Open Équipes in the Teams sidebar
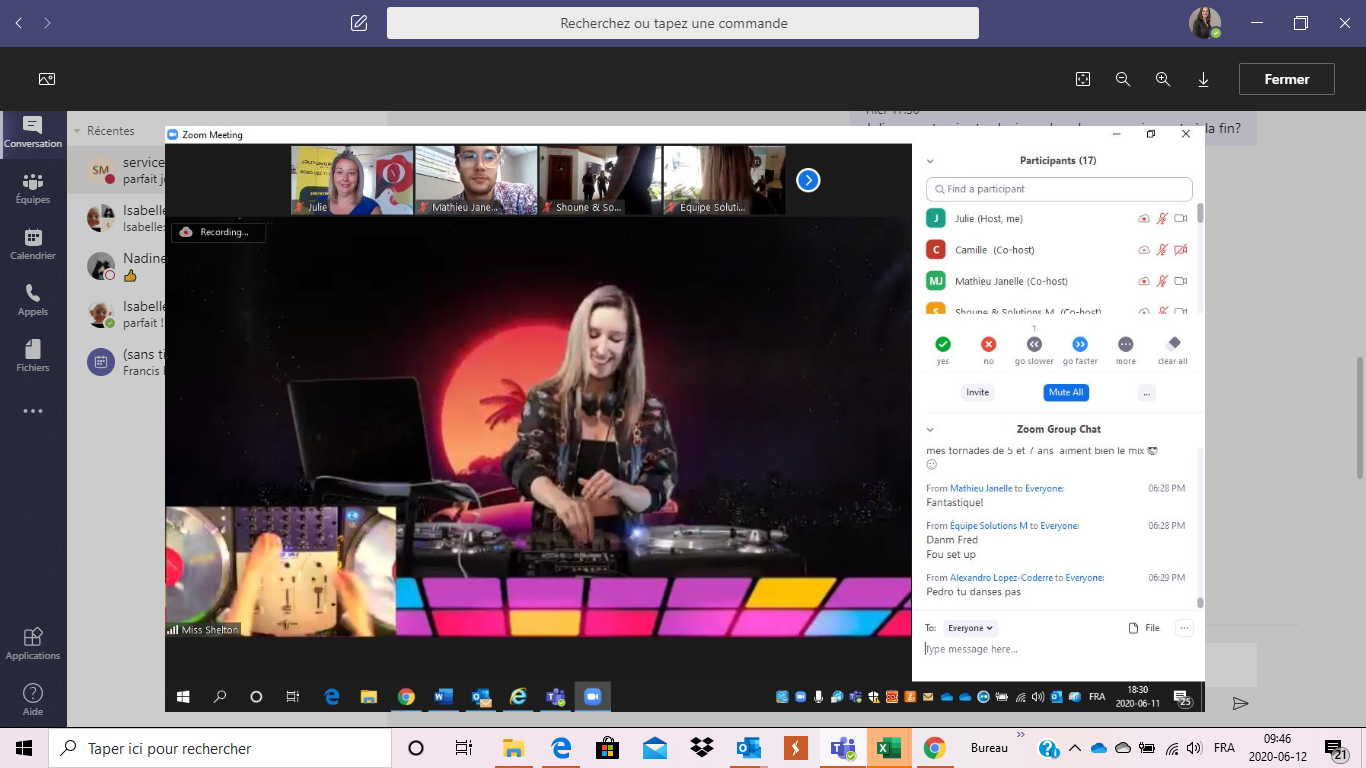 (x=33, y=188)
